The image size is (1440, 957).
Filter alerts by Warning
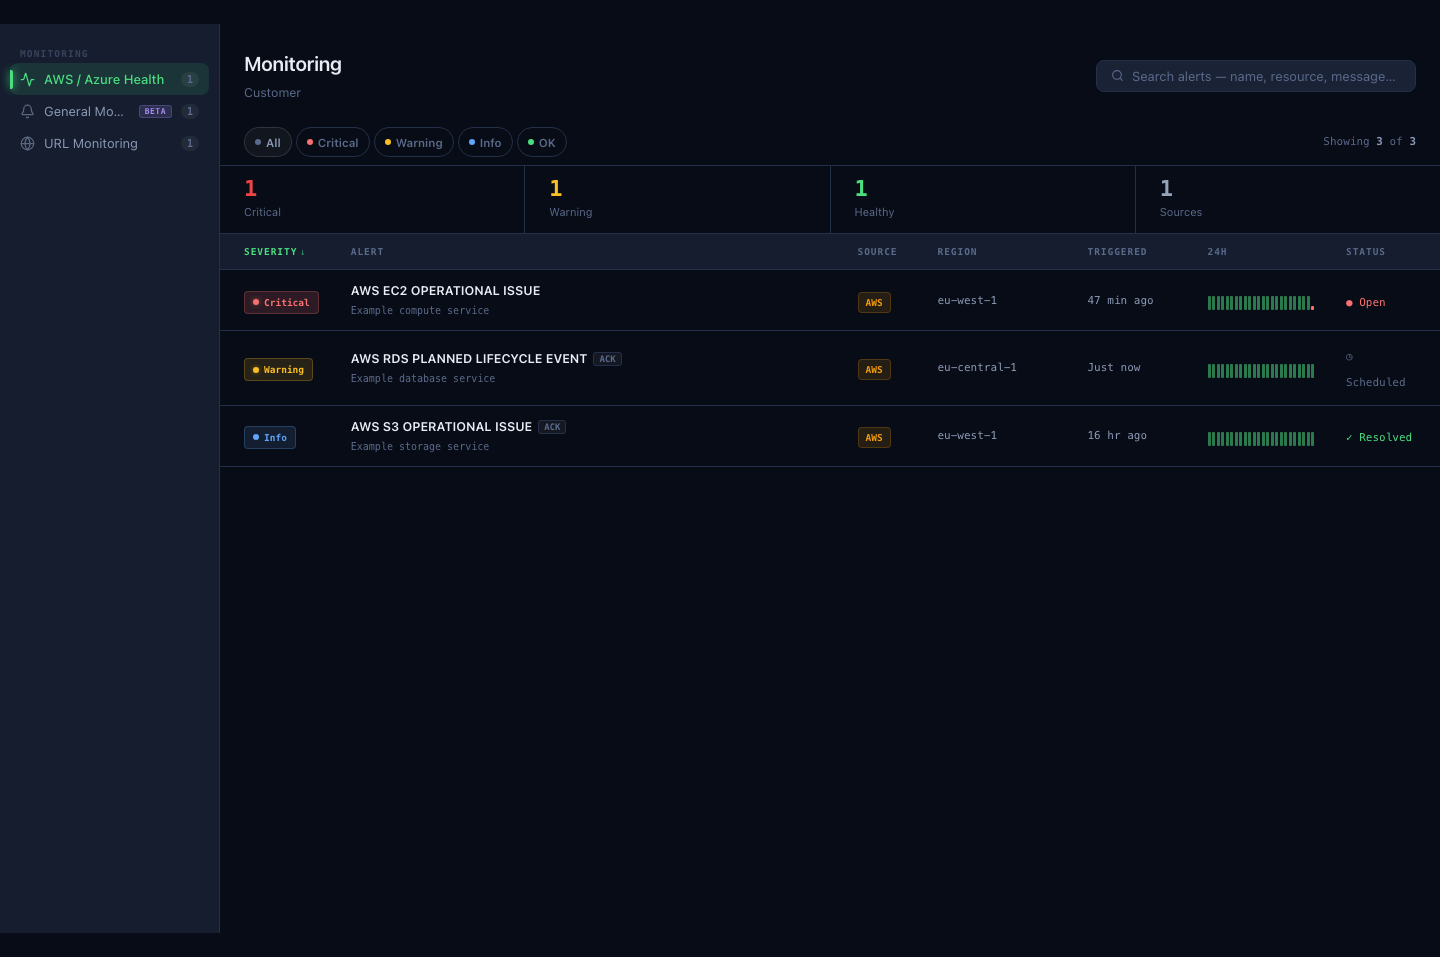click(x=414, y=143)
